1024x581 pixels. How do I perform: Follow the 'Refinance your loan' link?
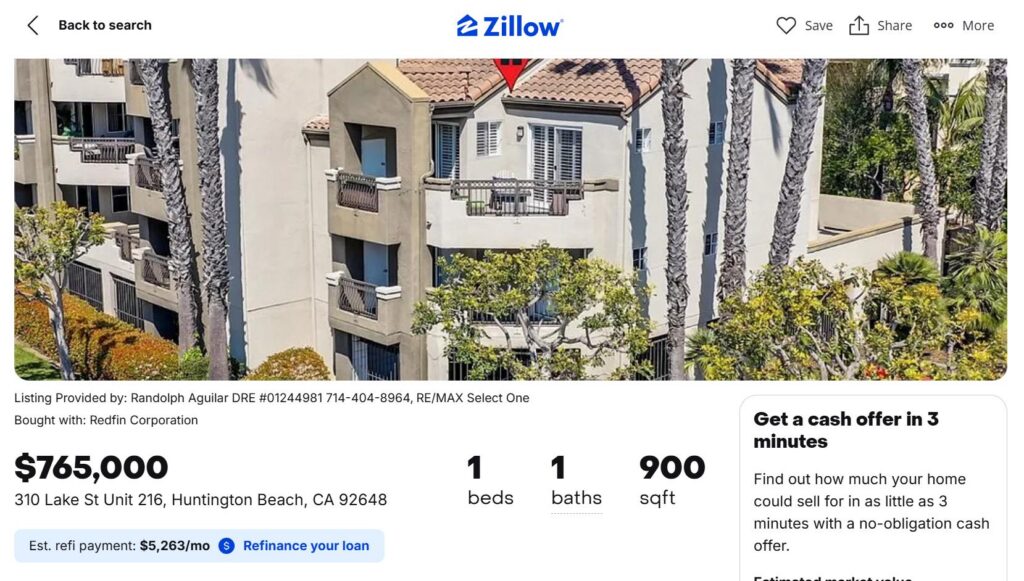tap(306, 546)
